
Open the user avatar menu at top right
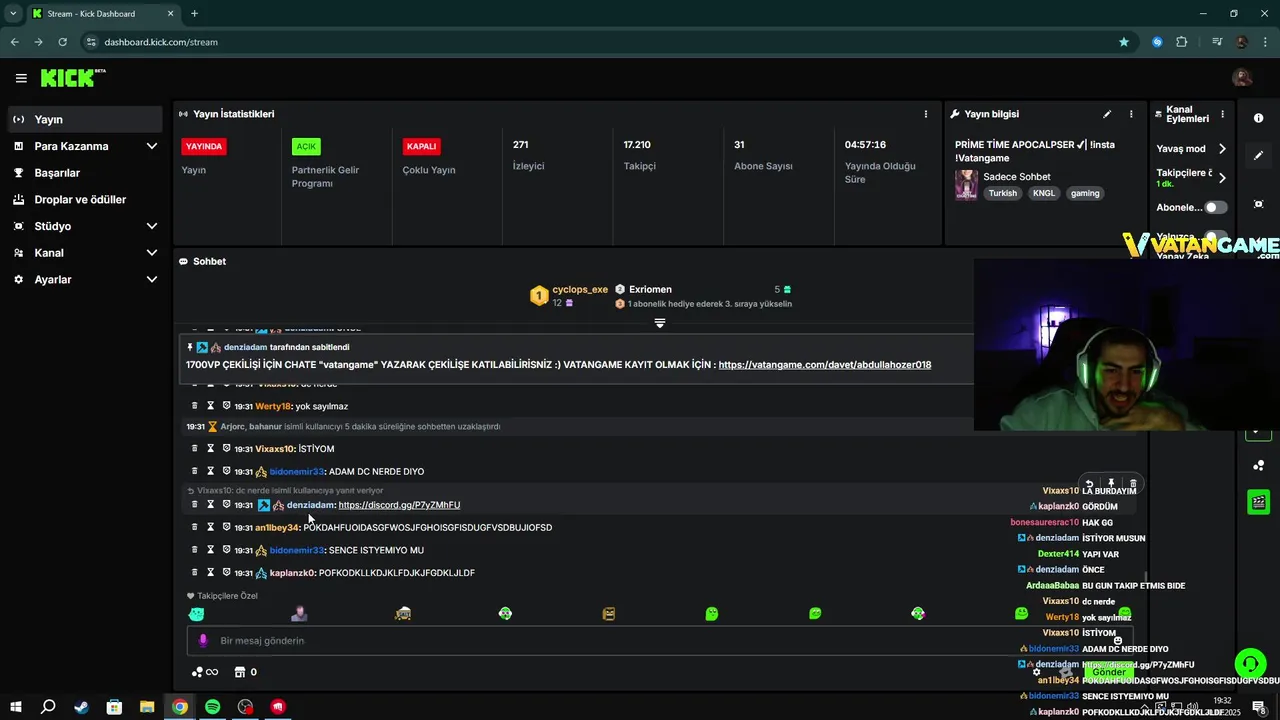tap(1242, 78)
